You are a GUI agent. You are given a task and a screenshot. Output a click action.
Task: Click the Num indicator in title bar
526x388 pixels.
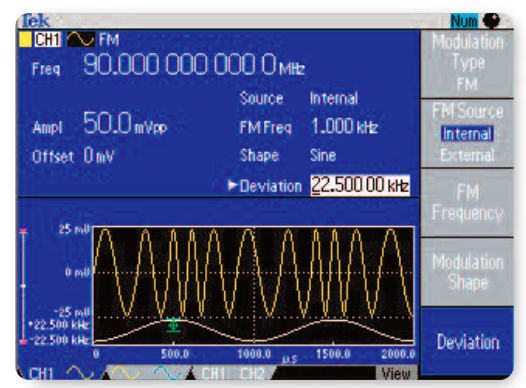464,21
